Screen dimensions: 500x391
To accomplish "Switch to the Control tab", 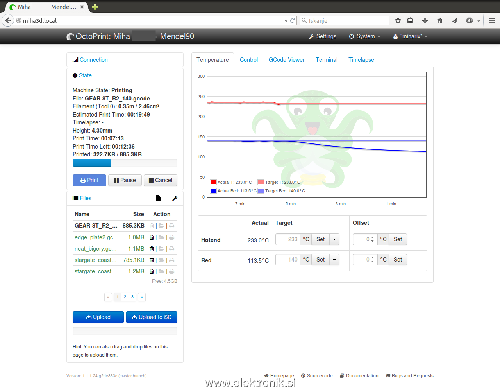I will pos(249,60).
